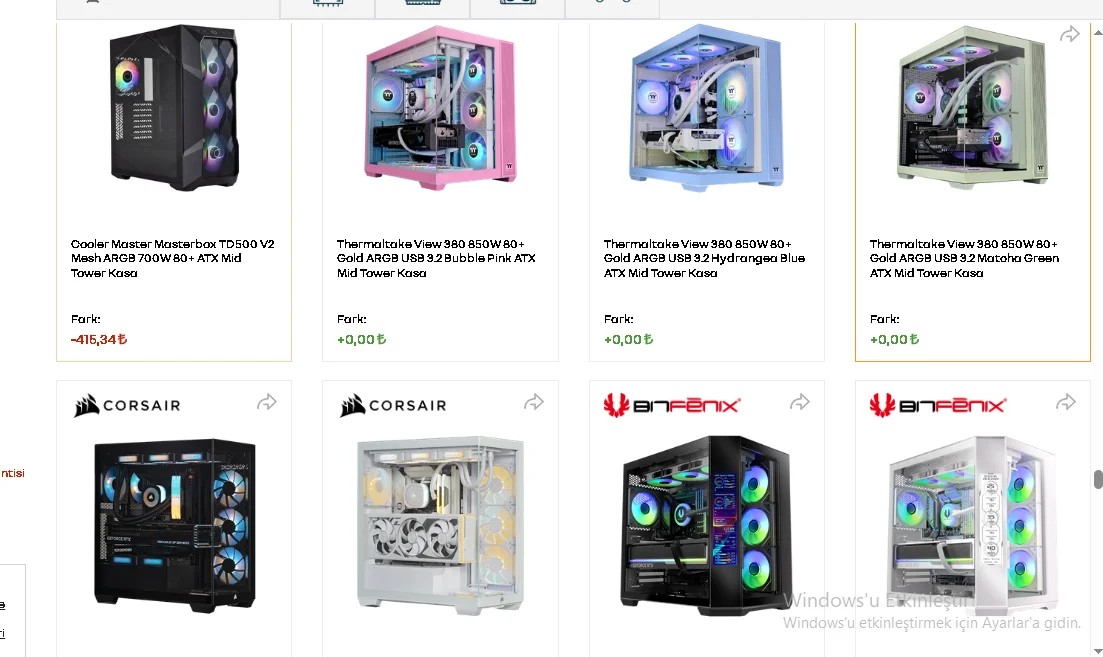Open the RAM icon tab at top

click(x=423, y=3)
